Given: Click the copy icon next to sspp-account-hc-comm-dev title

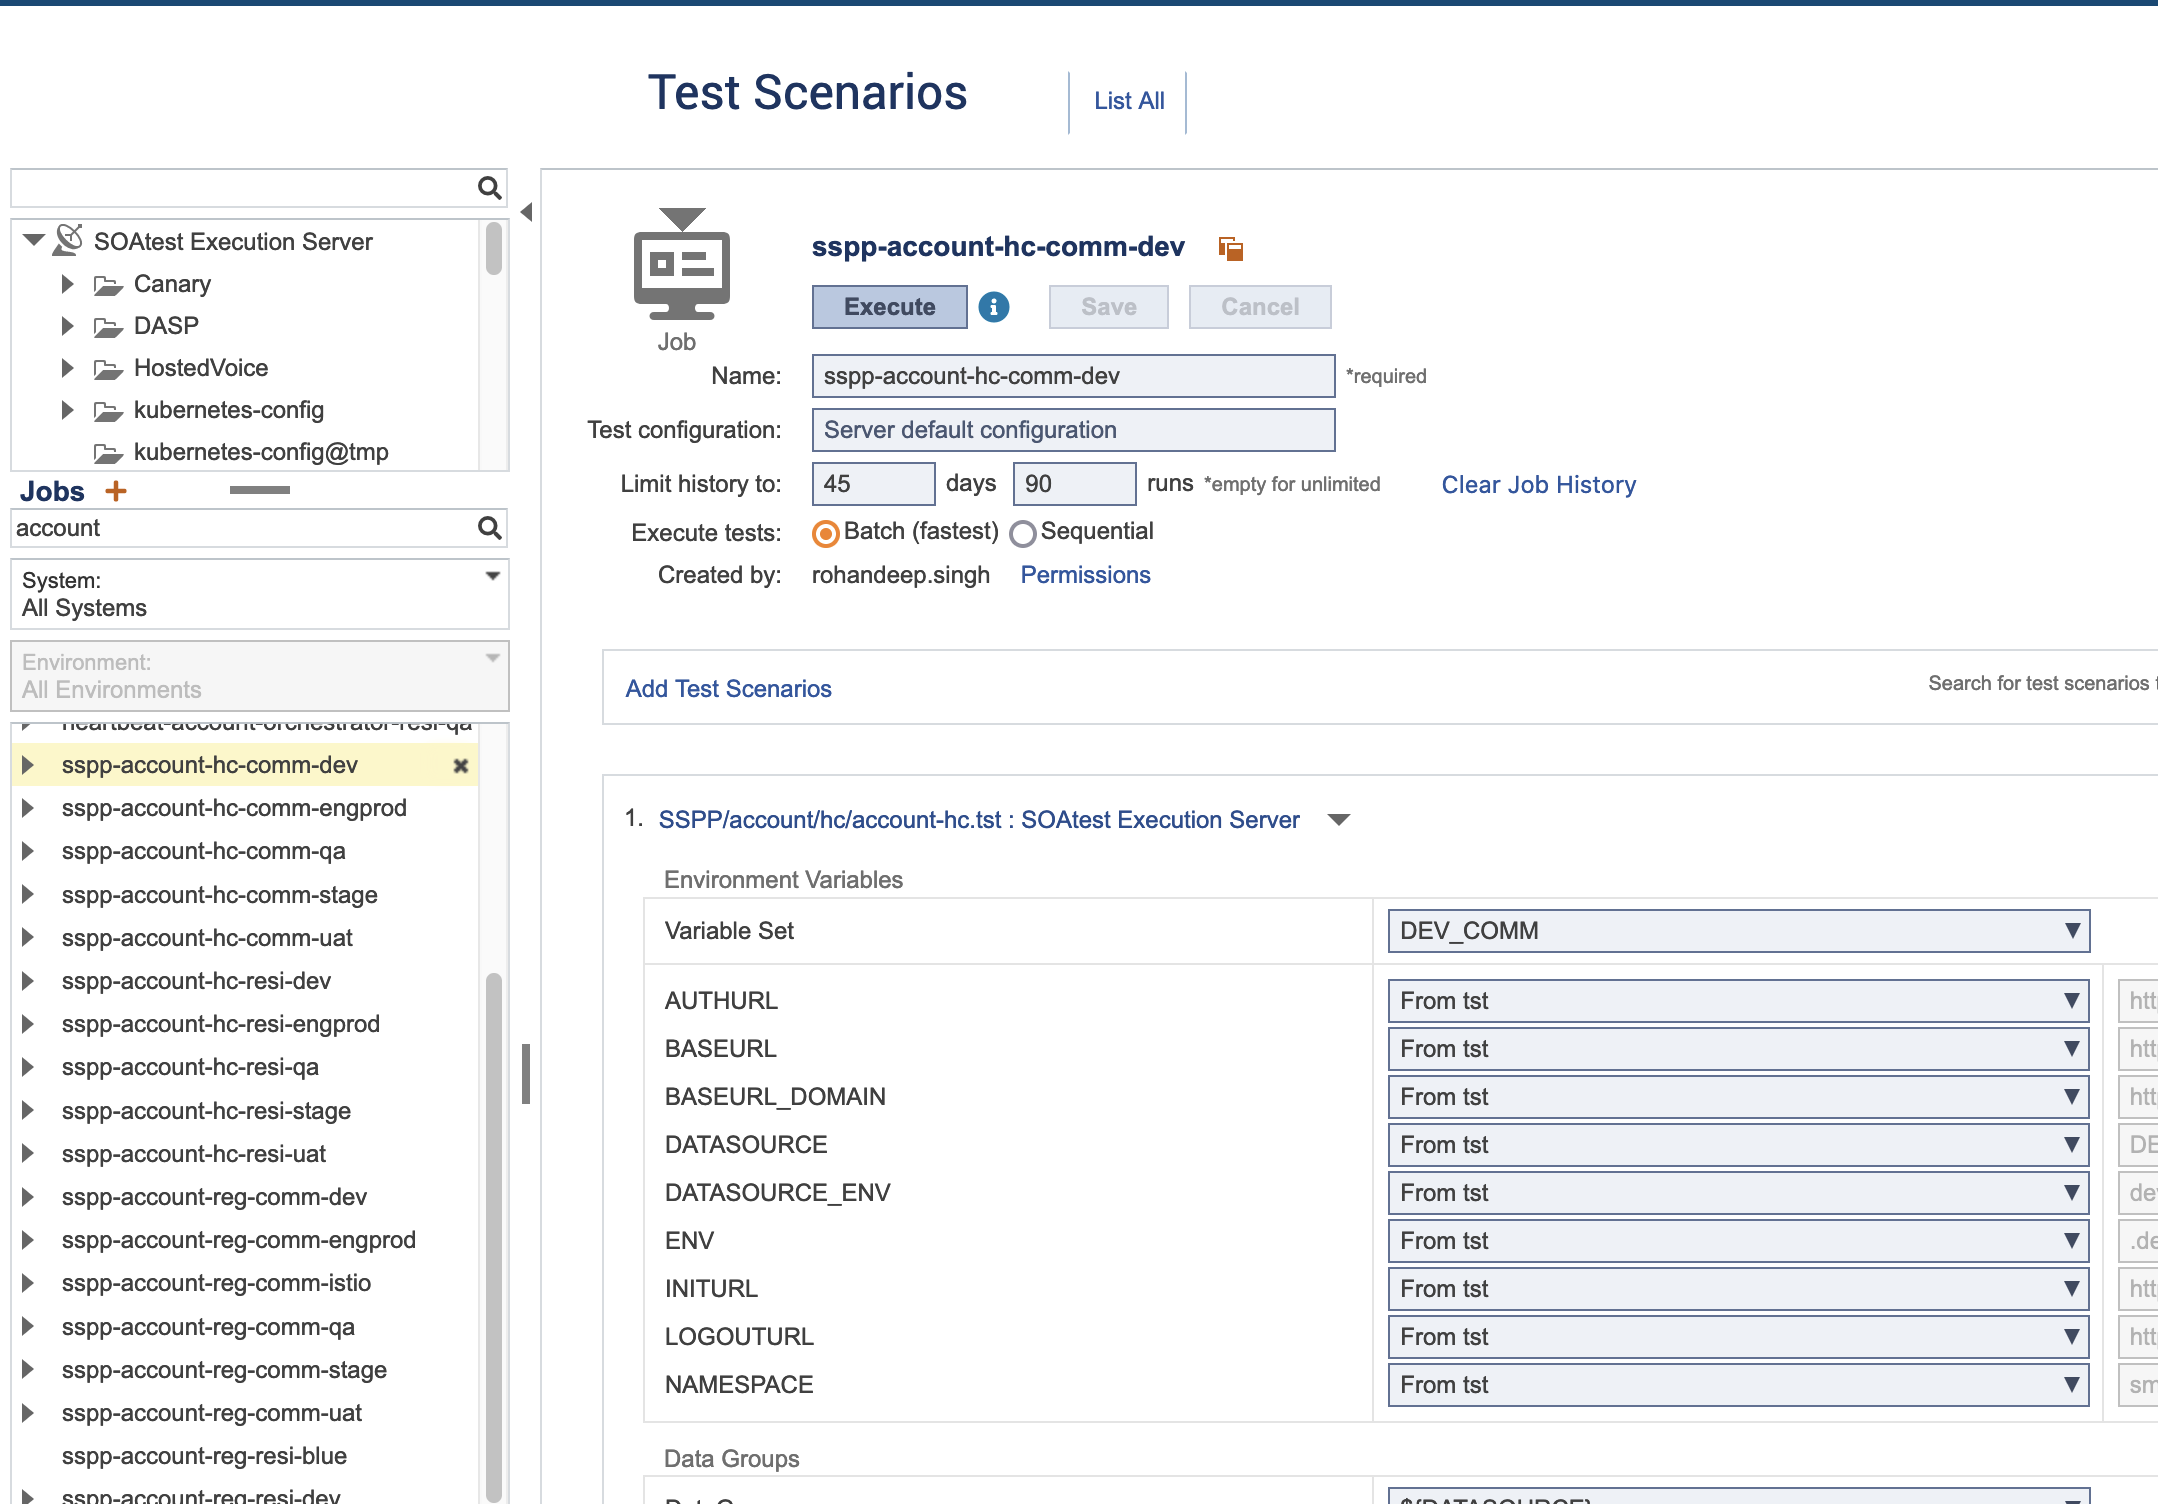Looking at the screenshot, I should tap(1230, 247).
